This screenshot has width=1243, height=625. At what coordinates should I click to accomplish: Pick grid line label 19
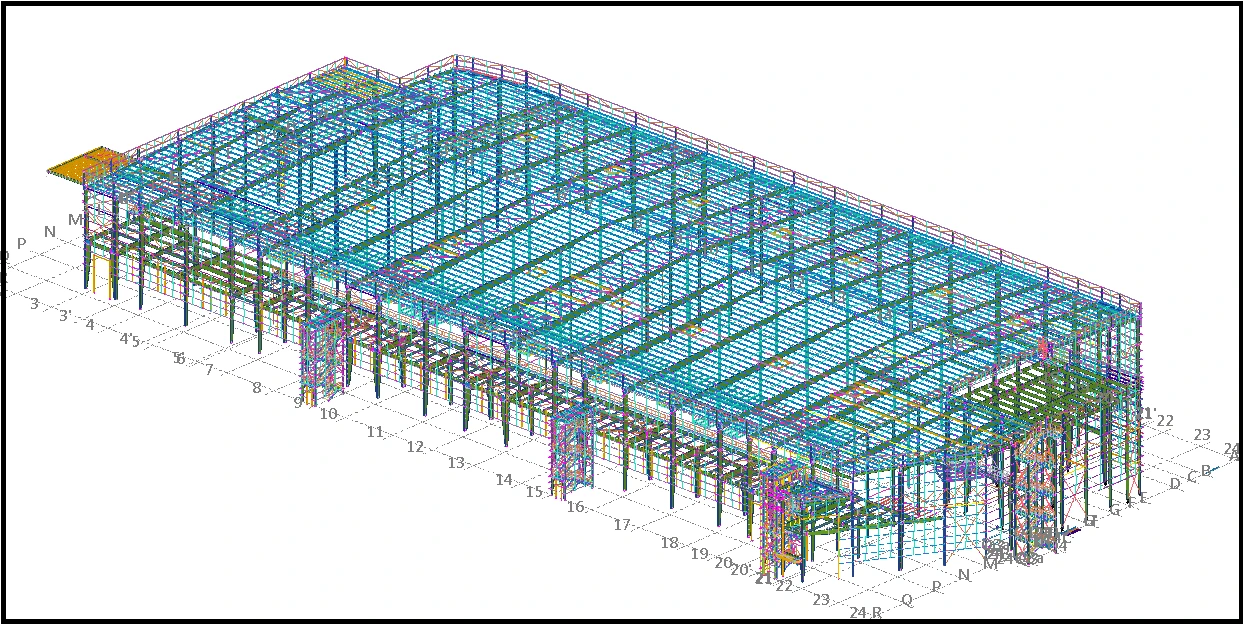(x=699, y=554)
